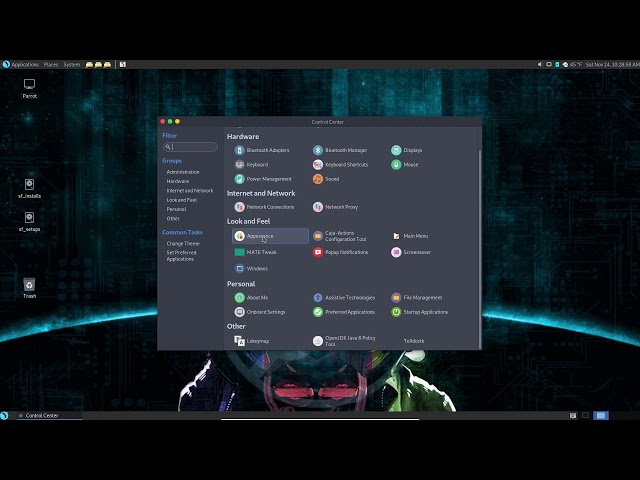Open the Parrot desktop icon
This screenshot has width=640, height=480.
29,89
